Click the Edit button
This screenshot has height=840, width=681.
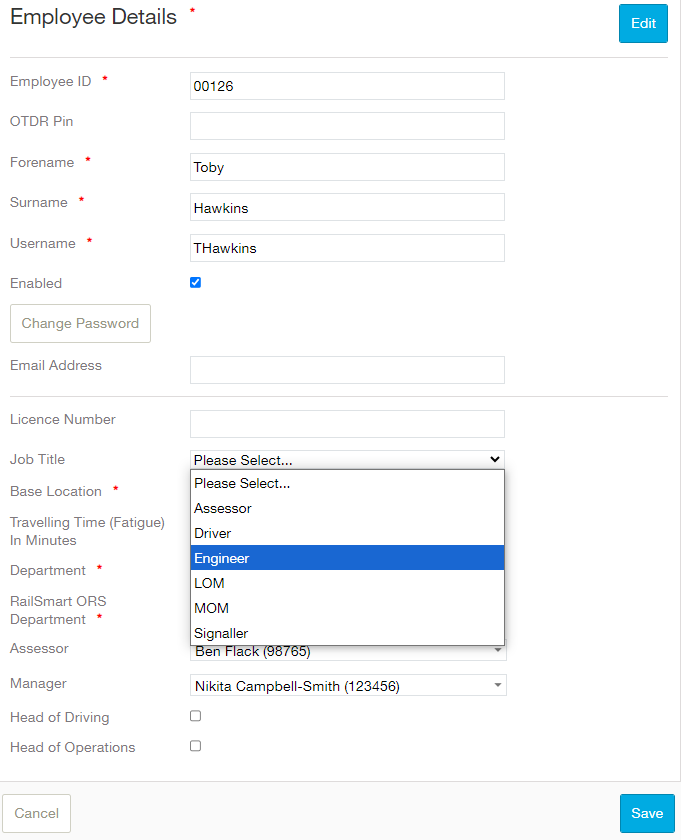643,24
